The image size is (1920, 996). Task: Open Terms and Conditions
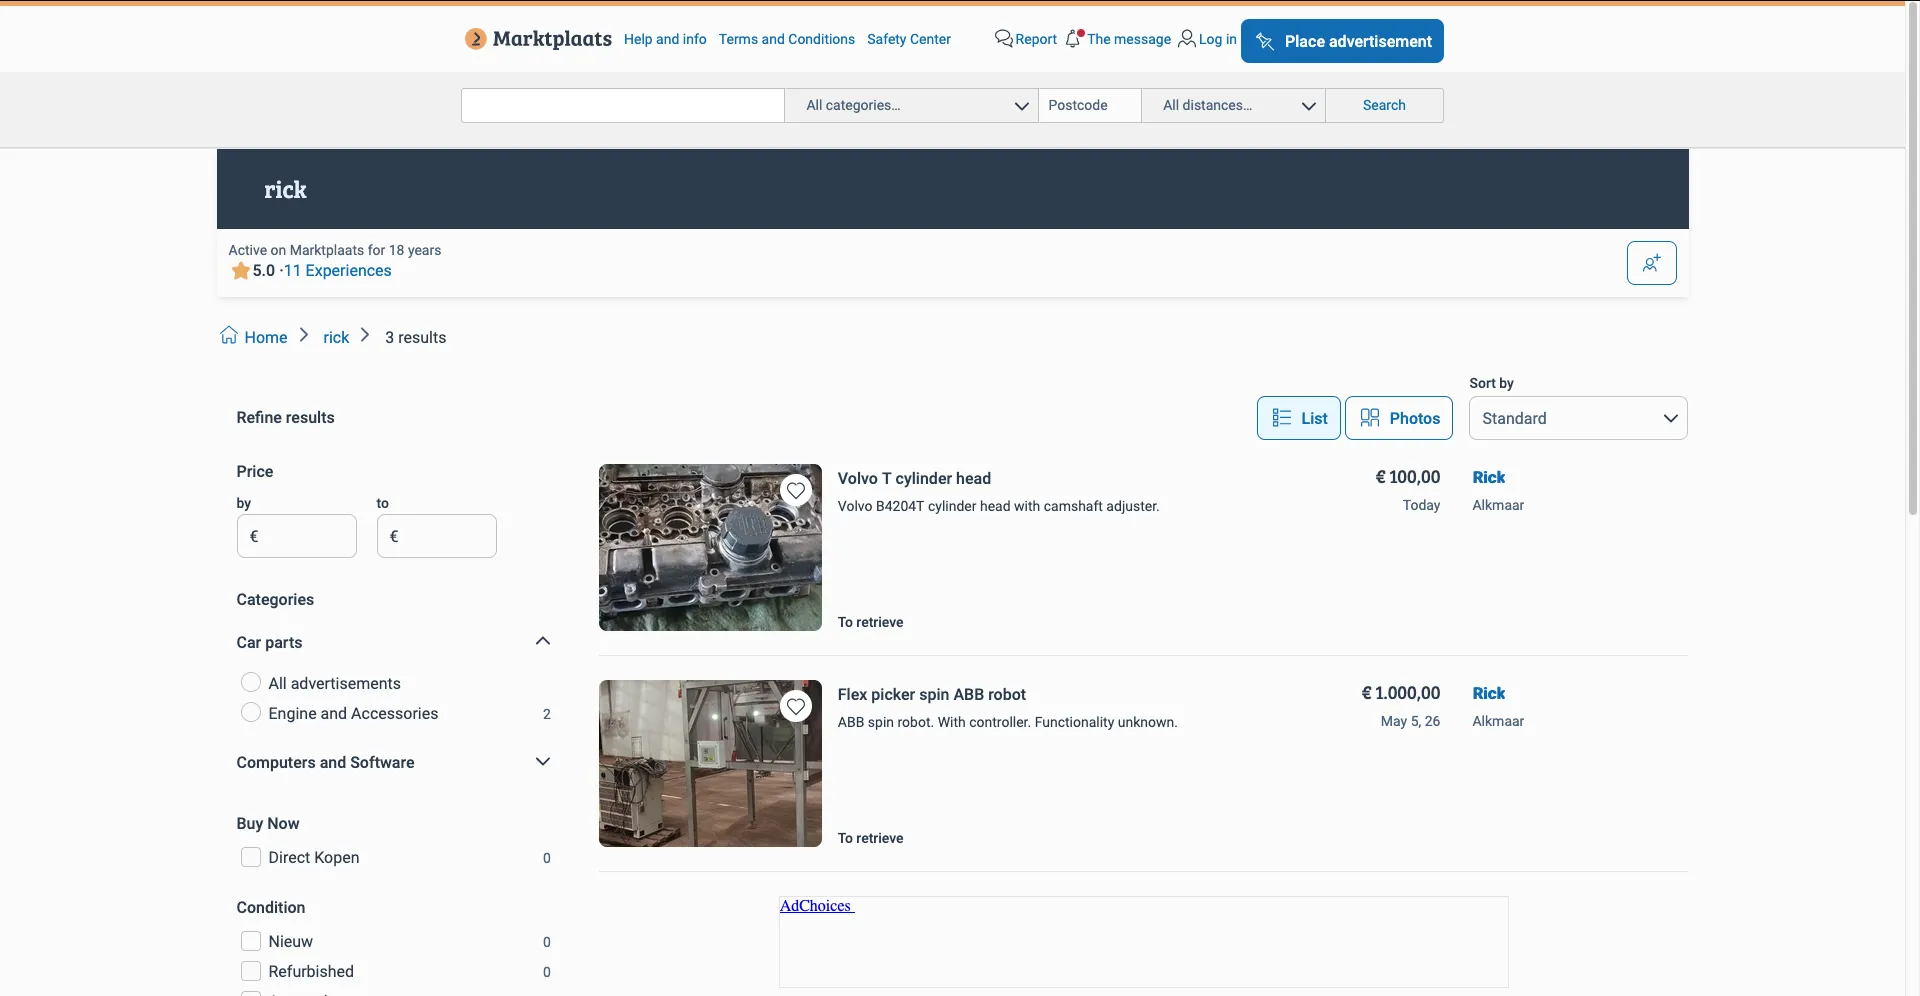(x=787, y=39)
